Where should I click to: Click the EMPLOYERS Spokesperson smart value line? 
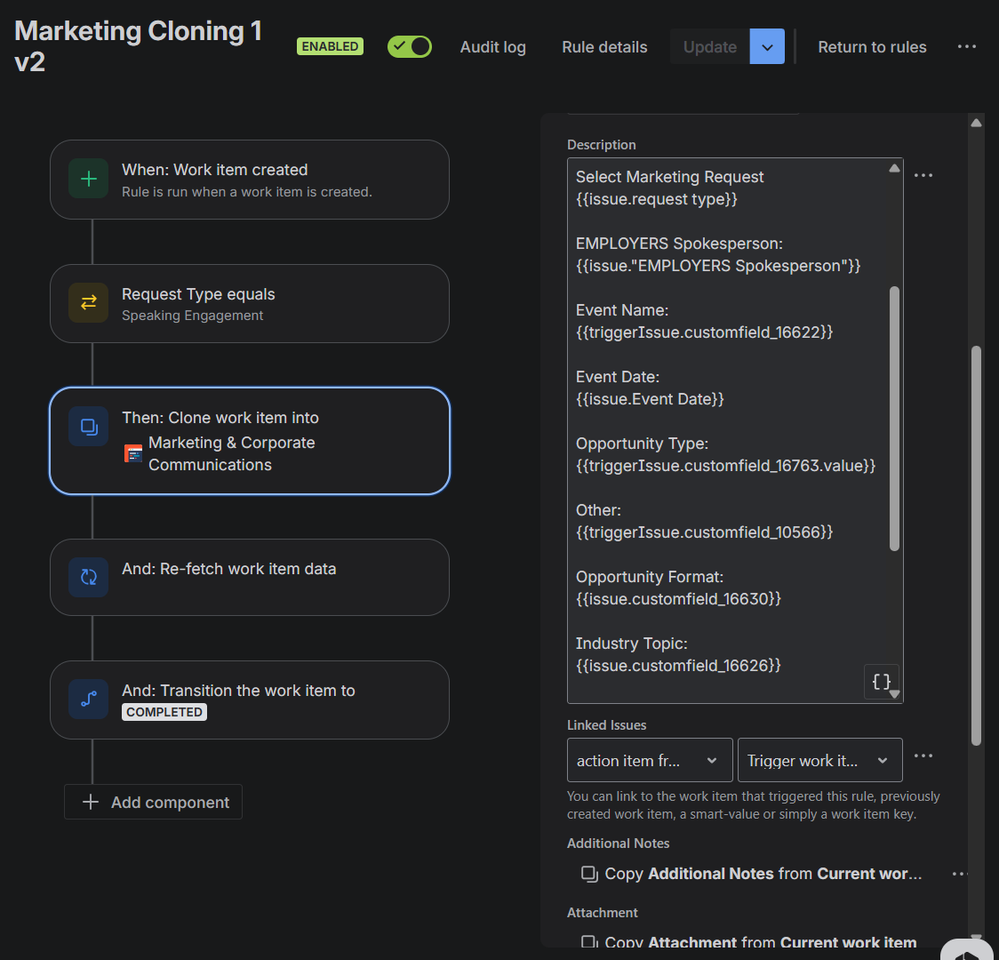(x=718, y=266)
